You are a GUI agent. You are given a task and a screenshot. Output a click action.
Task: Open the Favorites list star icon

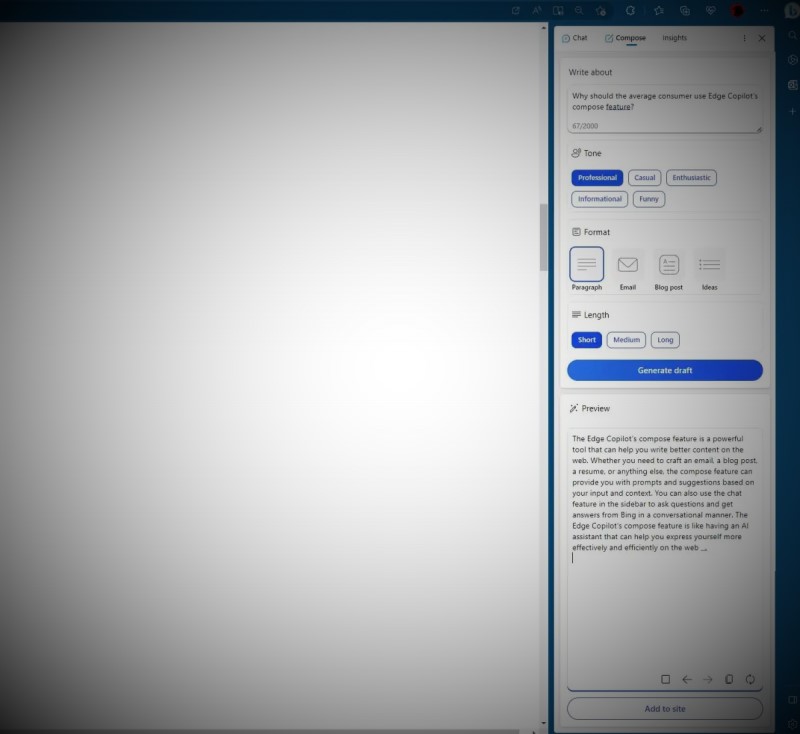(x=659, y=11)
